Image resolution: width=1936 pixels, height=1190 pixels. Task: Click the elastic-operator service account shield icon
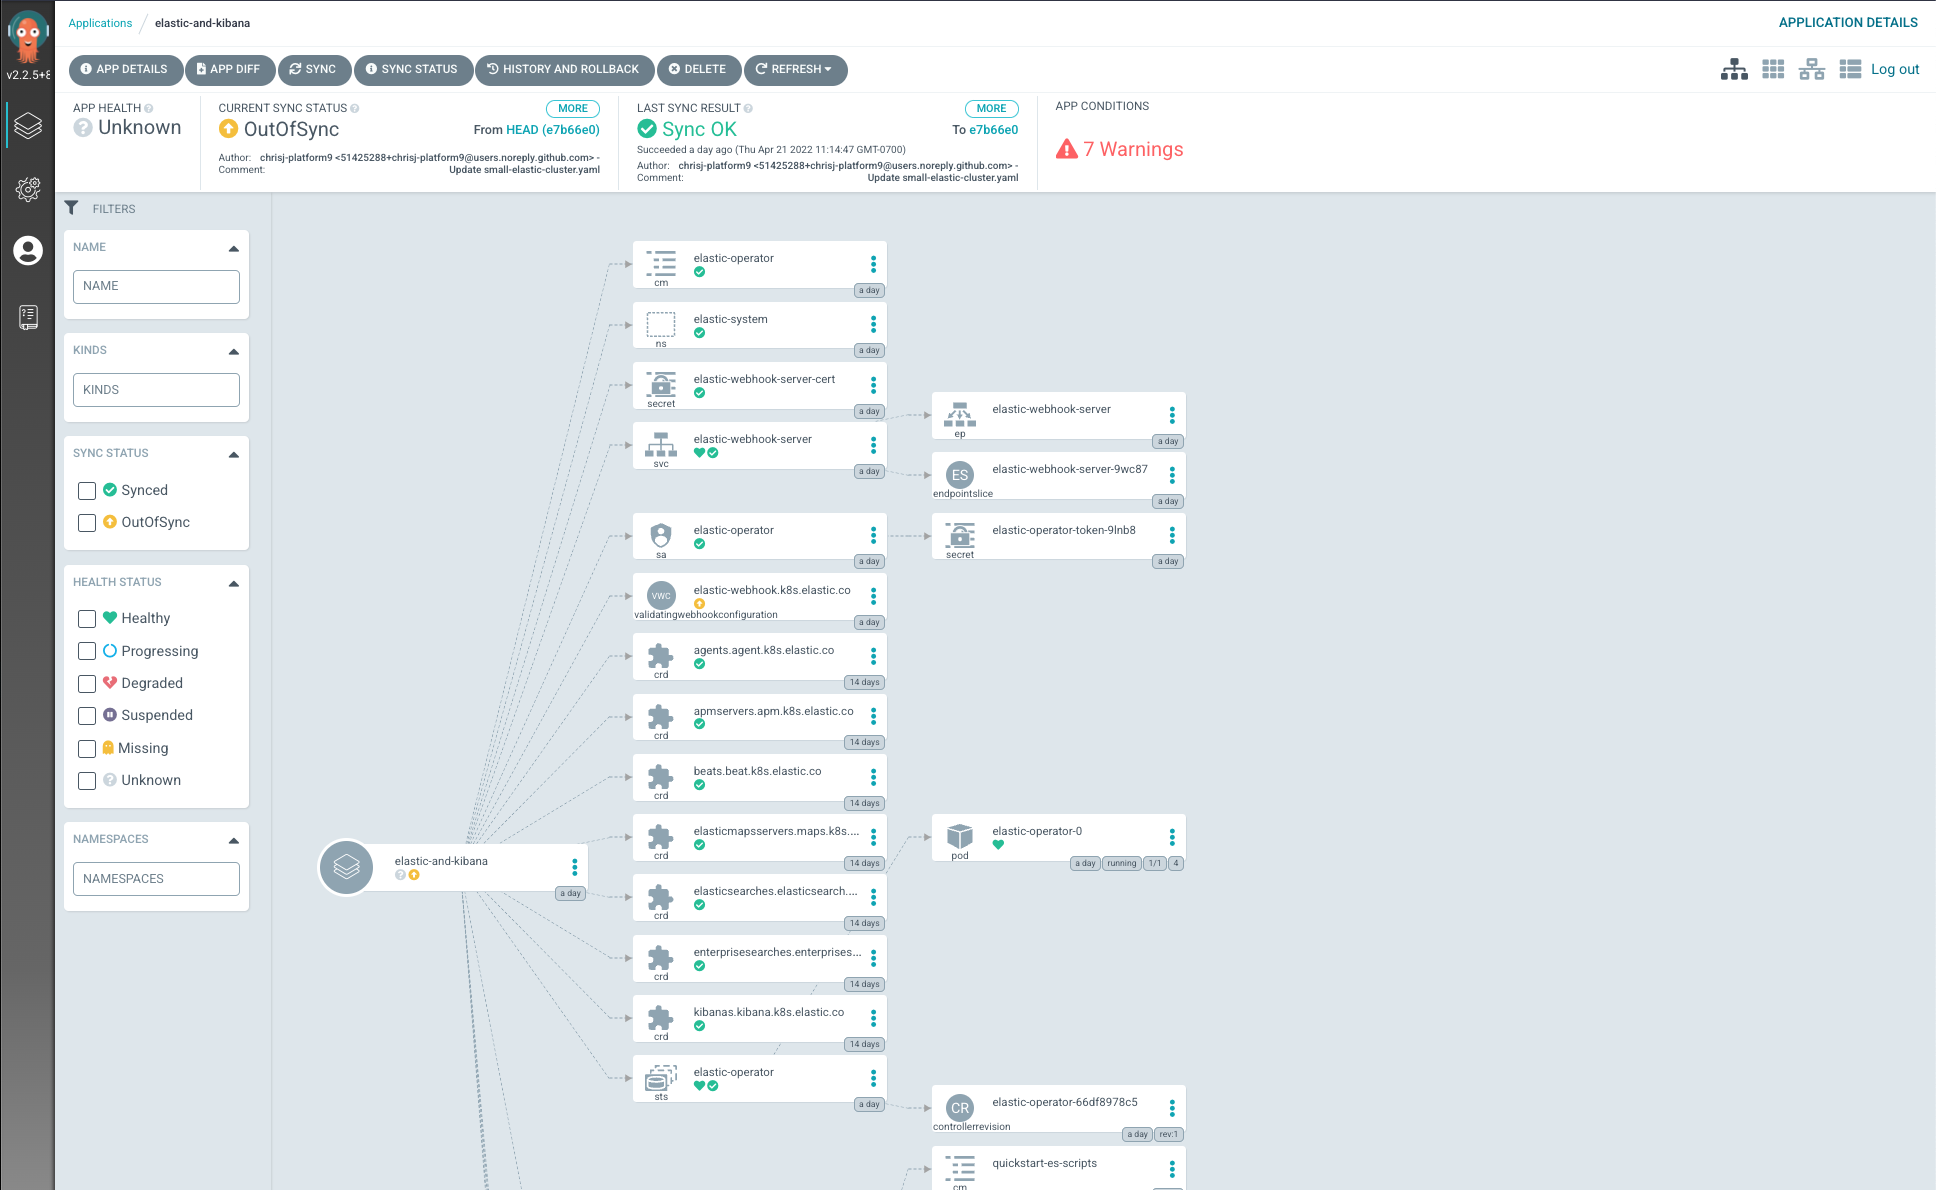661,535
